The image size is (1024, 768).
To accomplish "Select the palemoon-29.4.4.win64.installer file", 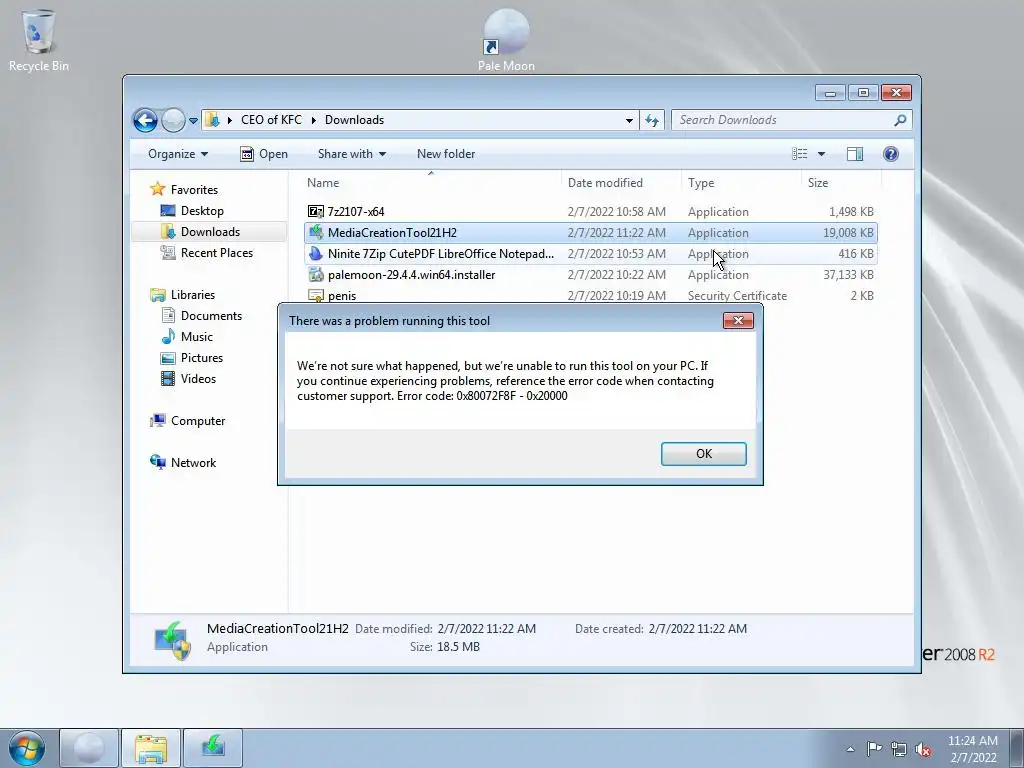I will [x=590, y=275].
